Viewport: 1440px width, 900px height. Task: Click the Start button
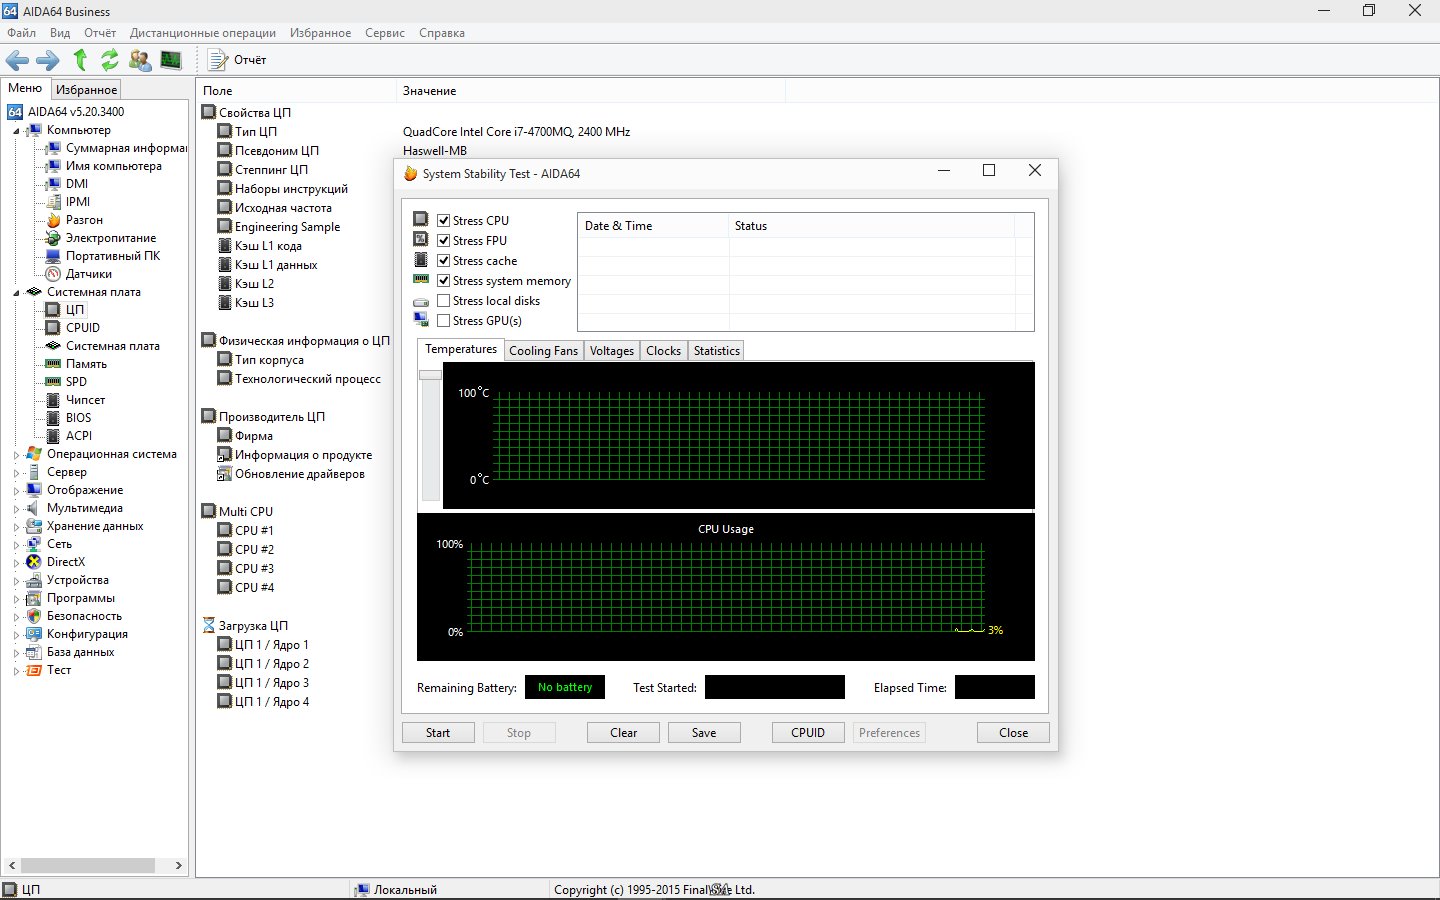pyautogui.click(x=438, y=733)
